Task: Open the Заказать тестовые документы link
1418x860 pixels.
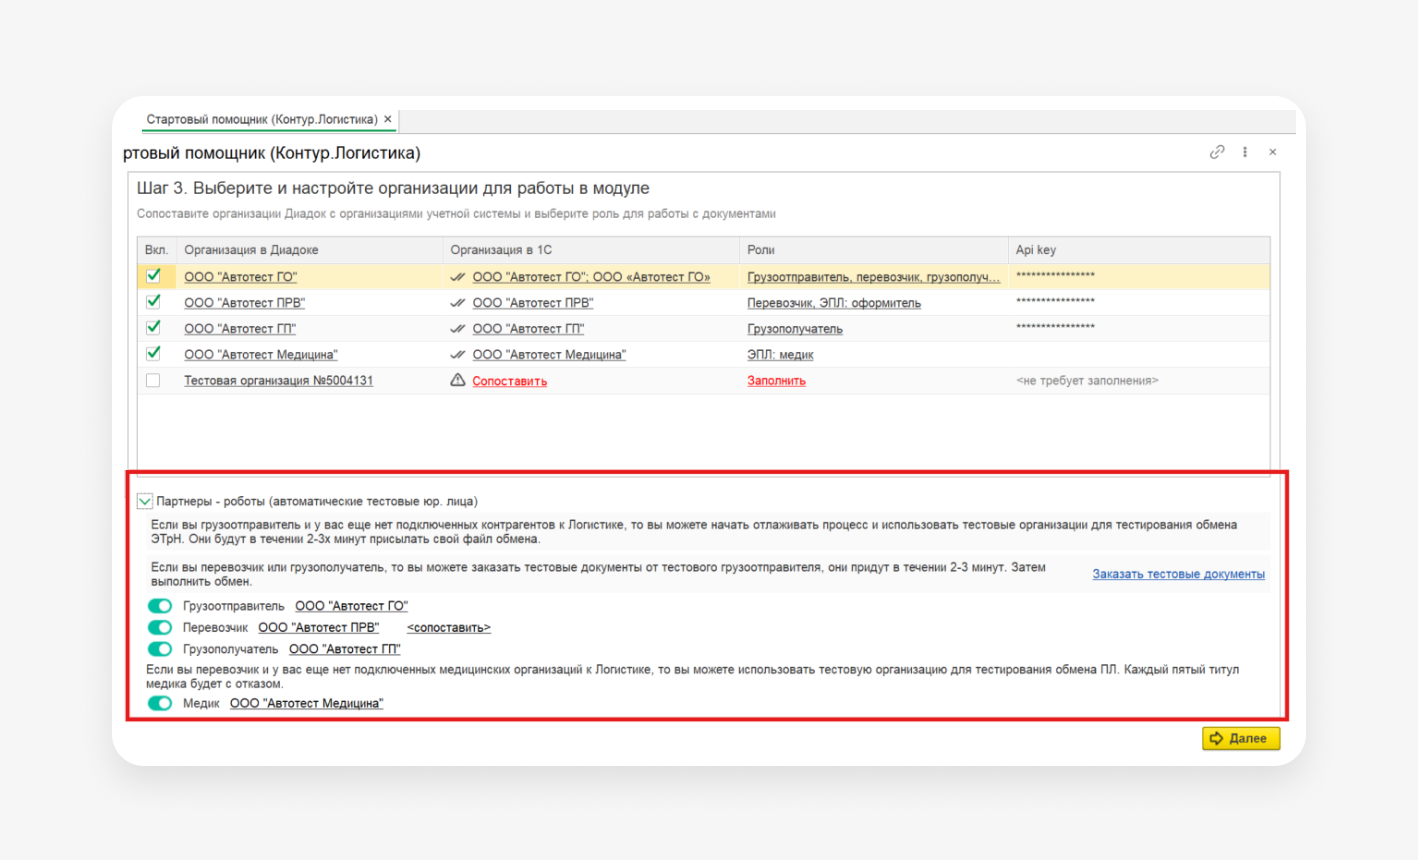Action: click(x=1178, y=574)
